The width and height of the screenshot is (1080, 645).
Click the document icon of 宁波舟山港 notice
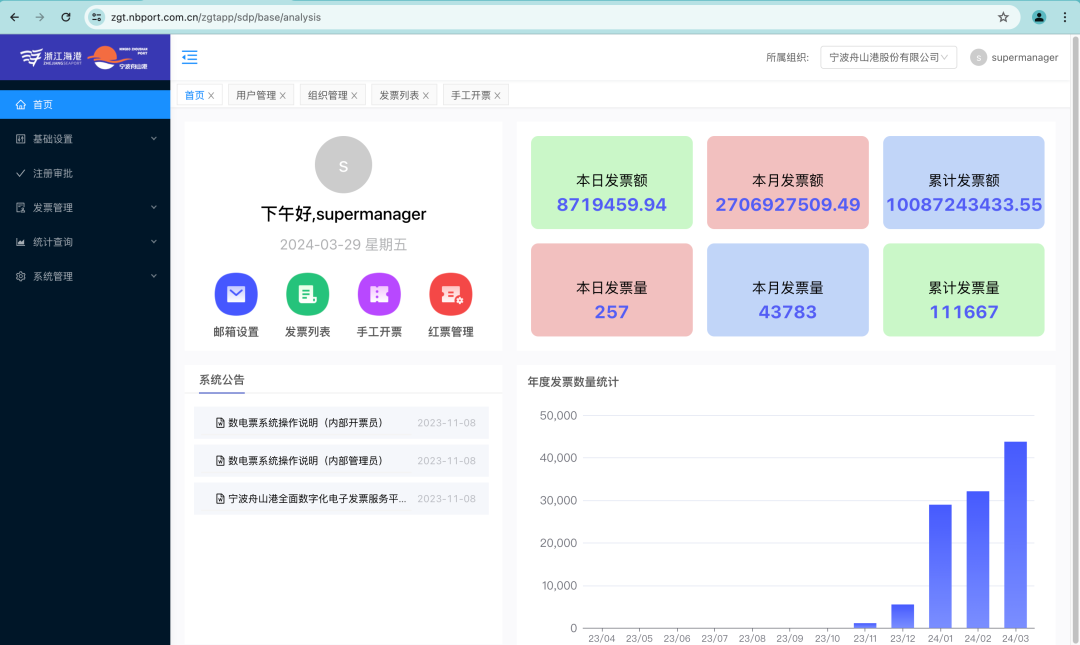click(x=220, y=499)
